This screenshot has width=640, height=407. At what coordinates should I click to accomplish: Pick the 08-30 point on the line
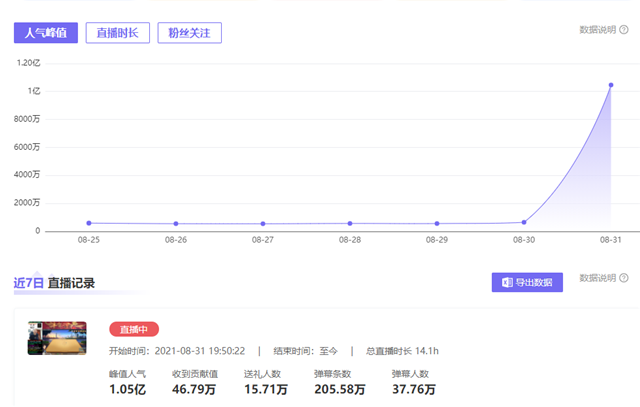click(524, 222)
